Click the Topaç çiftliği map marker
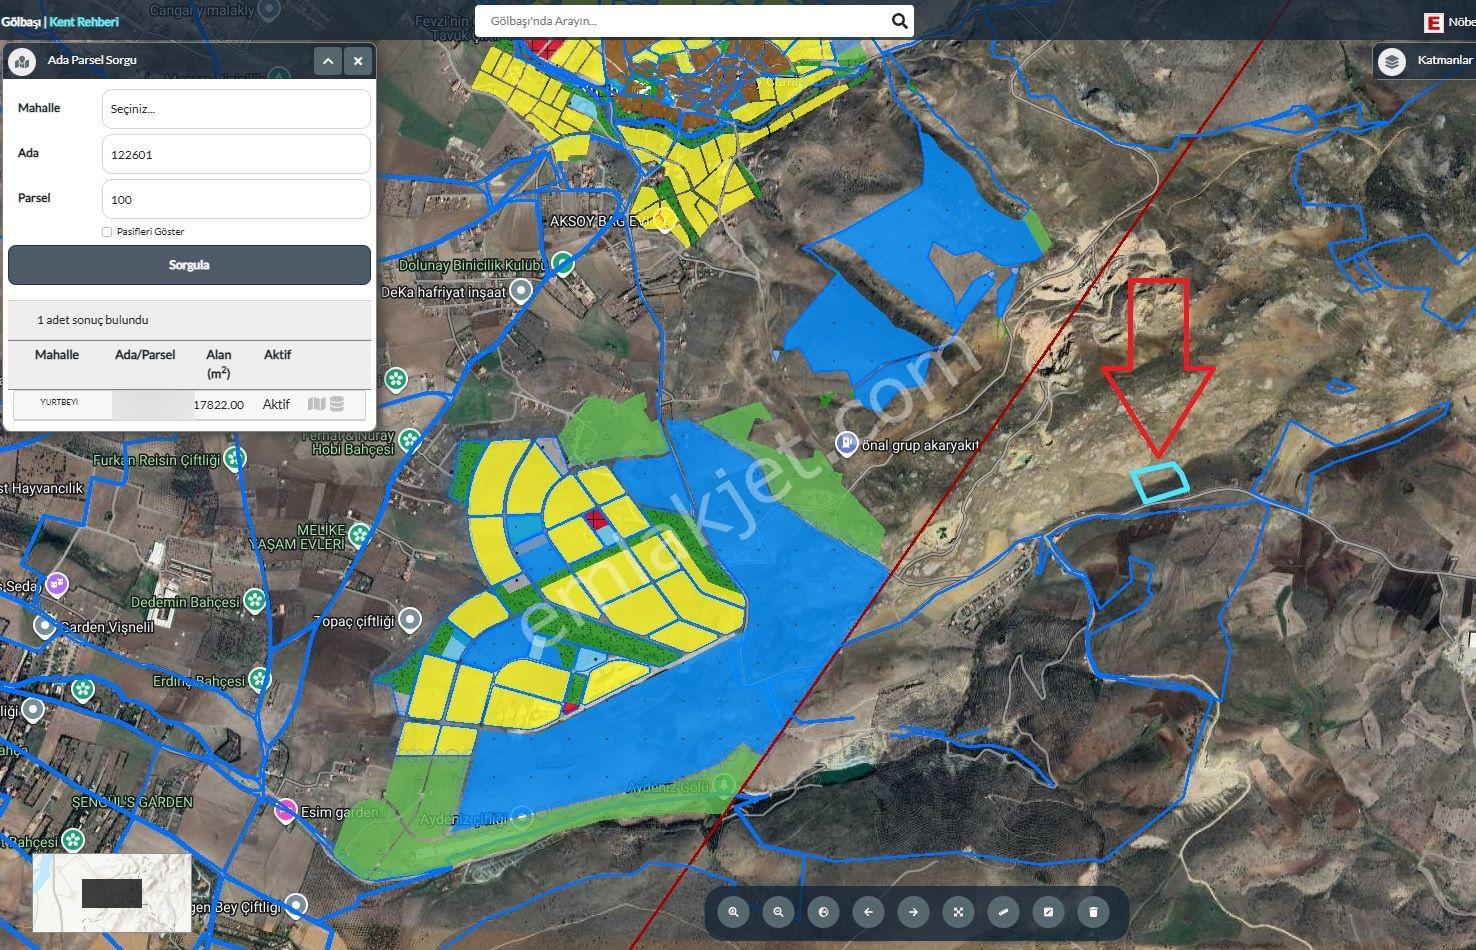The height and width of the screenshot is (950, 1476). pos(410,620)
